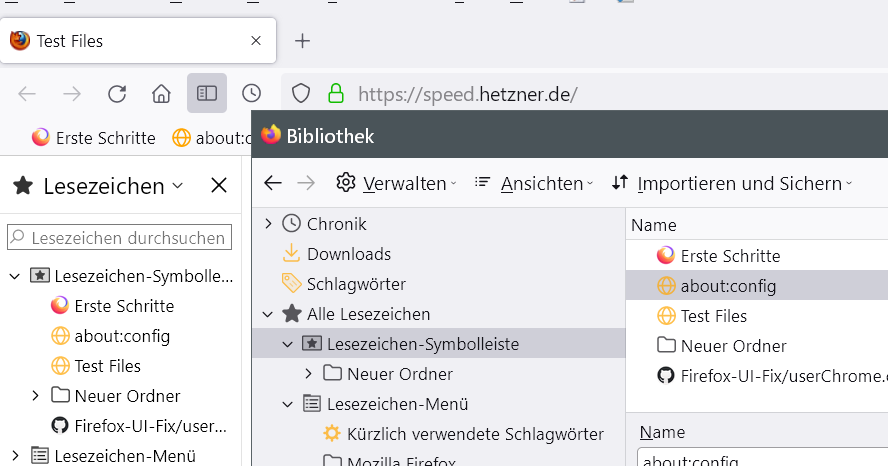Click the back arrow in Bibliothek
888x466 pixels.
(272, 183)
